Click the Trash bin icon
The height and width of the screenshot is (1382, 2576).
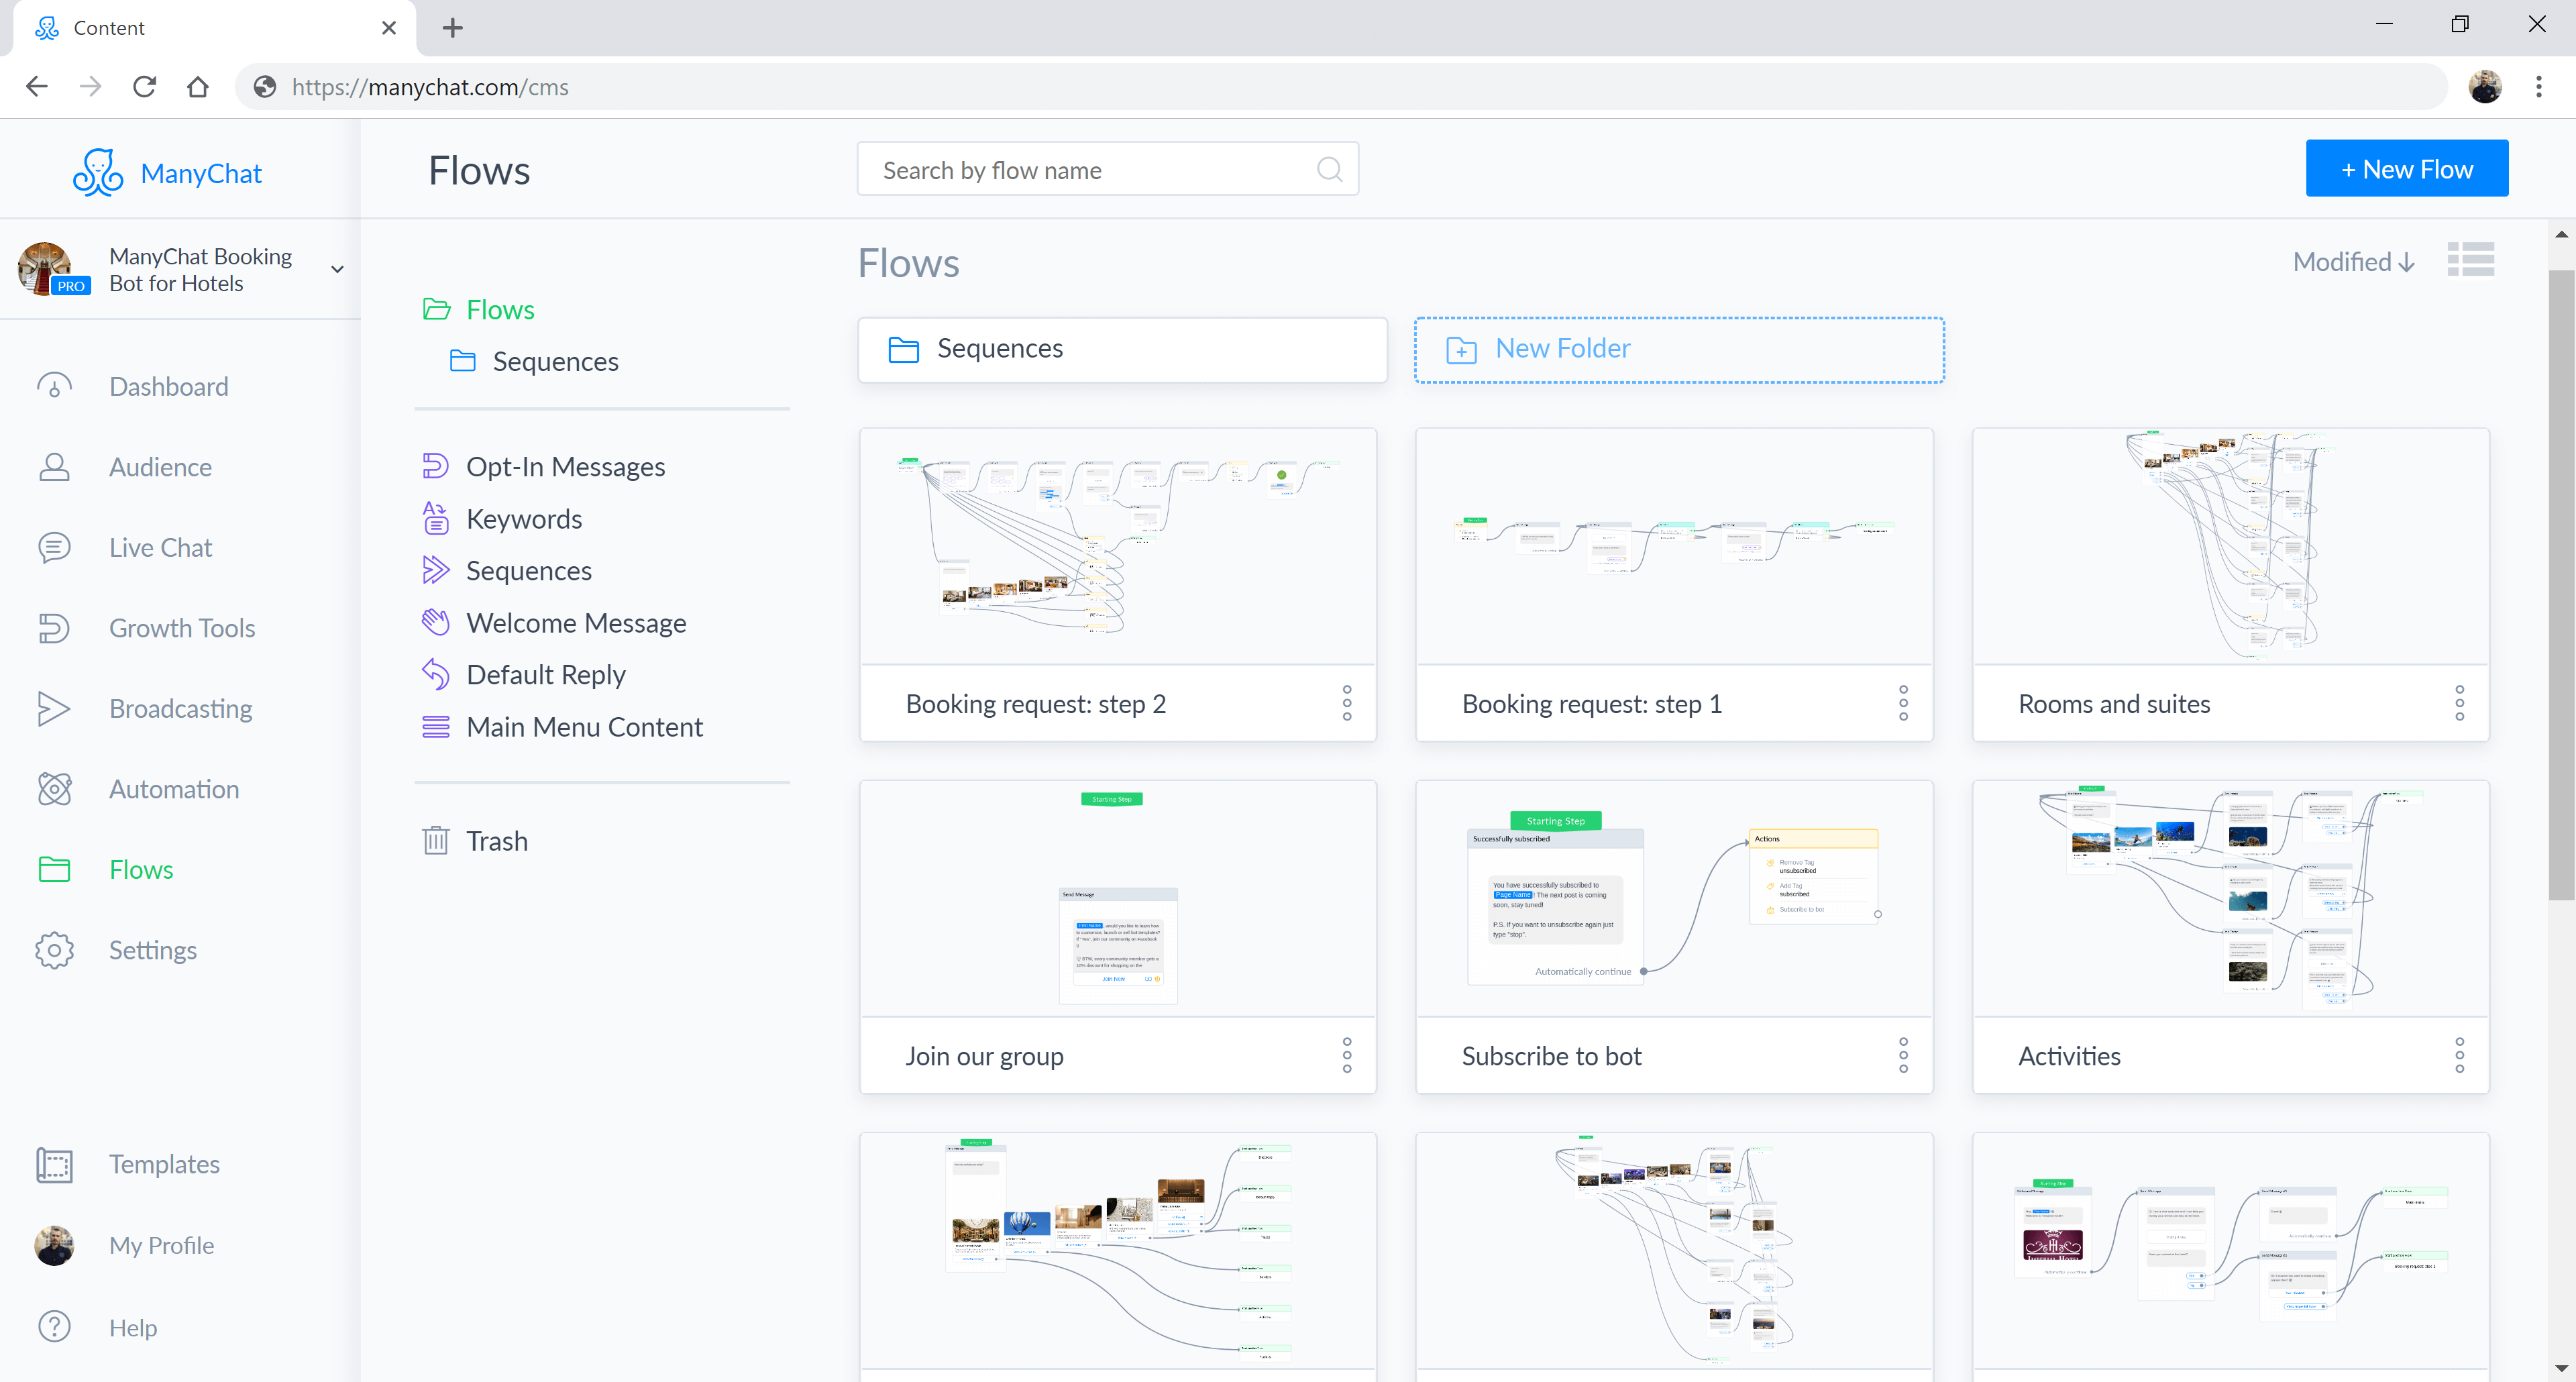(x=435, y=840)
